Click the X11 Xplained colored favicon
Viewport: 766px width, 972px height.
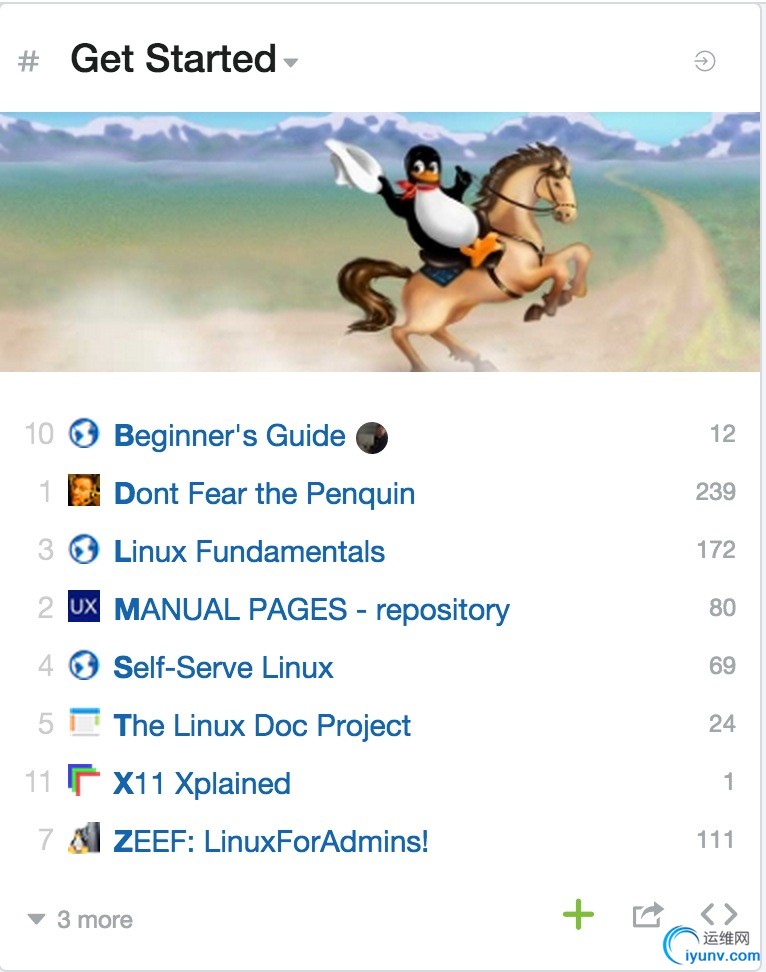84,781
